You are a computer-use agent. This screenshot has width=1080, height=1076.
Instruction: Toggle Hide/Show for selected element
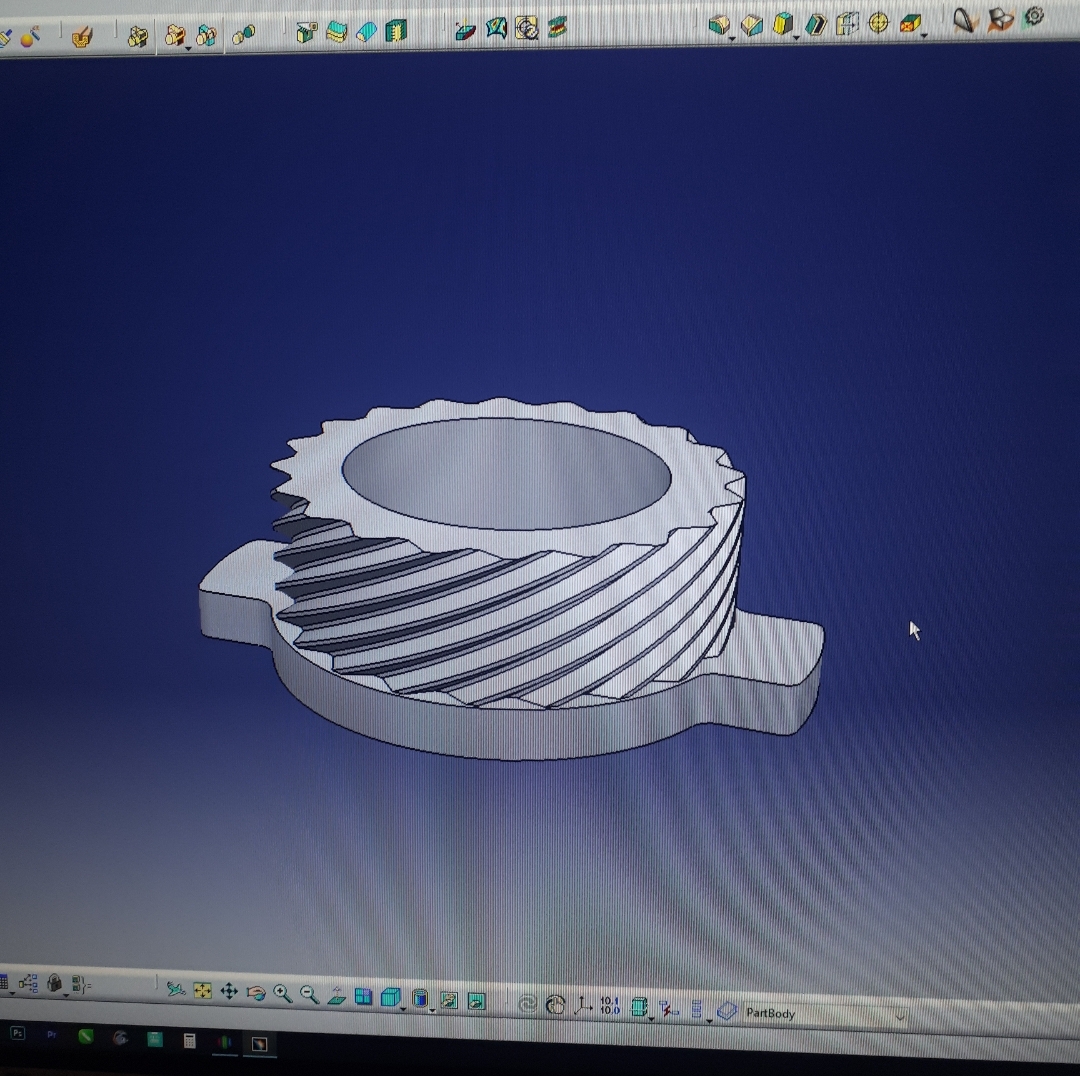click(449, 1000)
